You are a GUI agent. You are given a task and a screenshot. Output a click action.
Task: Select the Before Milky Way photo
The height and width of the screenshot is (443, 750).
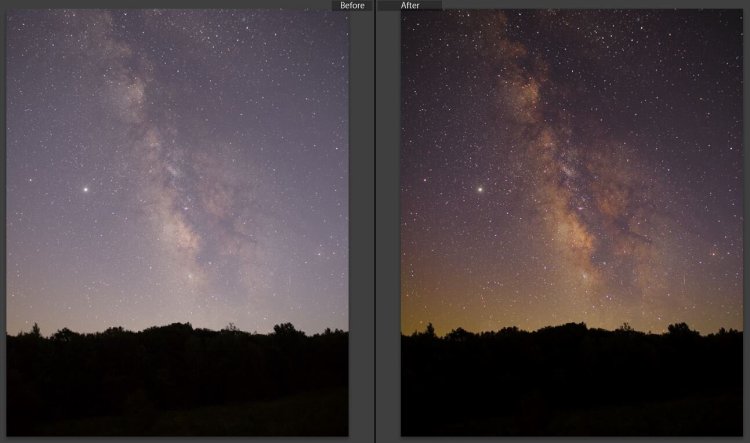[177, 223]
